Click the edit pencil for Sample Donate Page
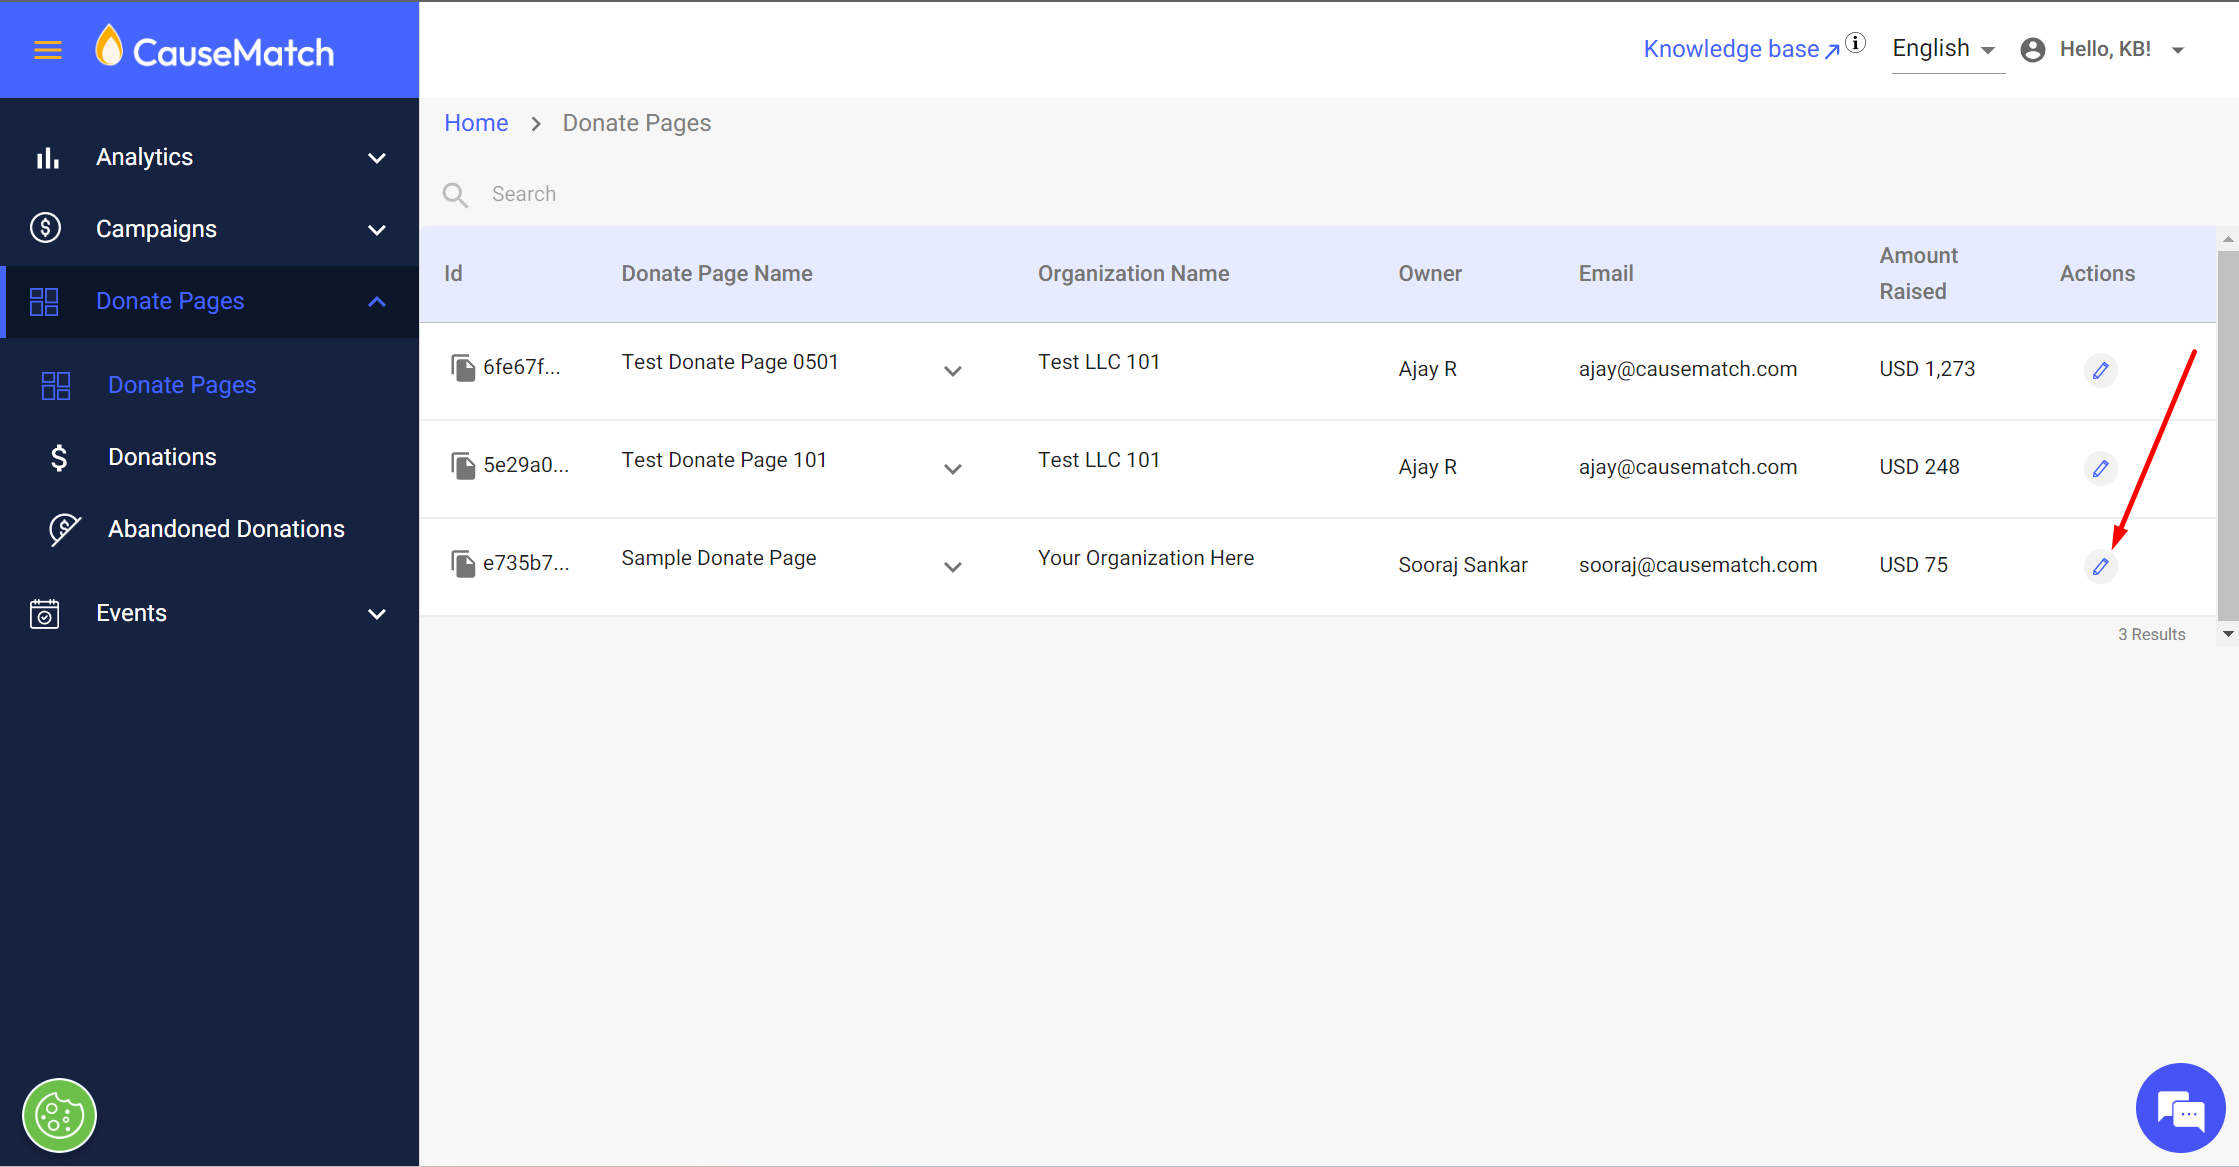The image size is (2239, 1167). tap(2100, 566)
